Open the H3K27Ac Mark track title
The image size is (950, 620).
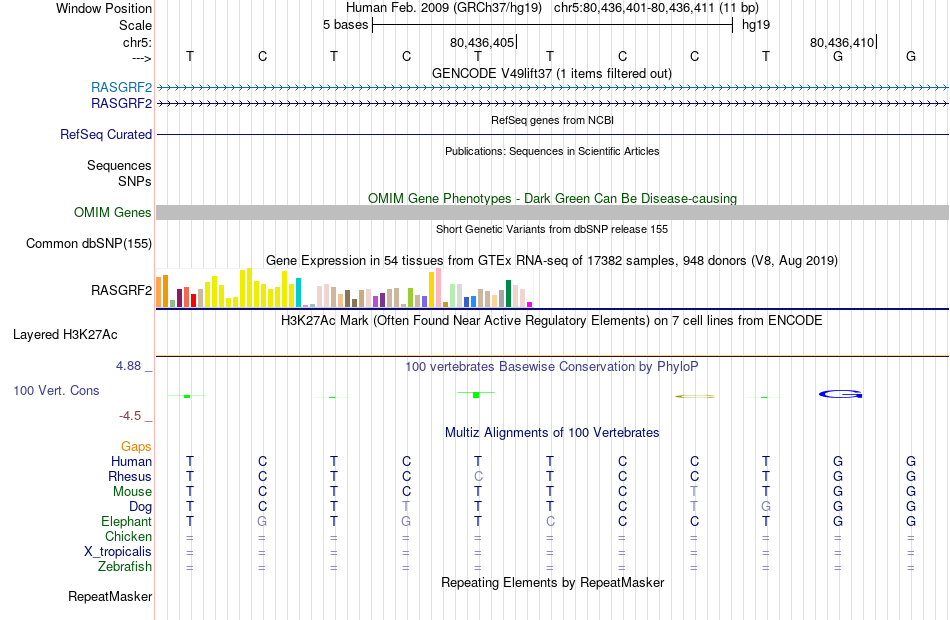click(x=552, y=321)
